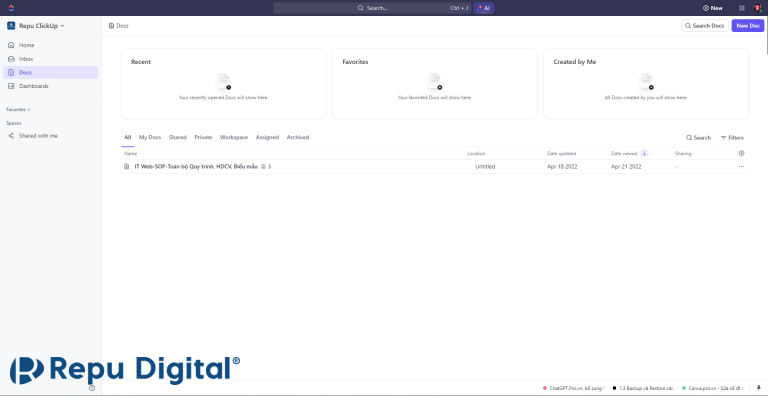Image resolution: width=768 pixels, height=396 pixels.
Task: Switch to the Archived tab
Action: tap(298, 137)
